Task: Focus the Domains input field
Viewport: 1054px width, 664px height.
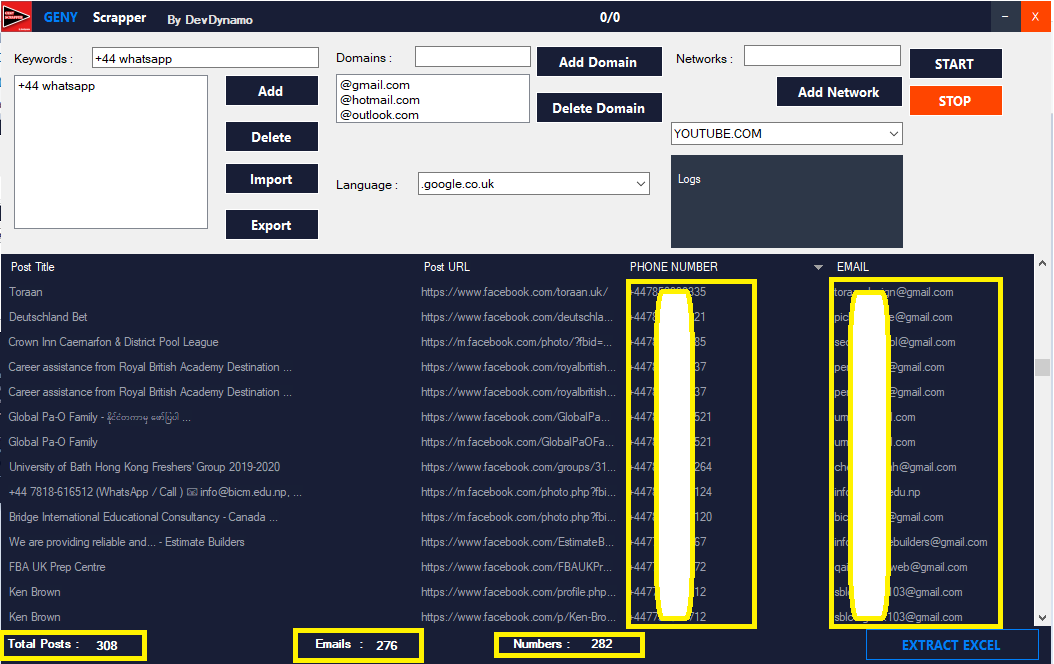Action: [x=473, y=56]
